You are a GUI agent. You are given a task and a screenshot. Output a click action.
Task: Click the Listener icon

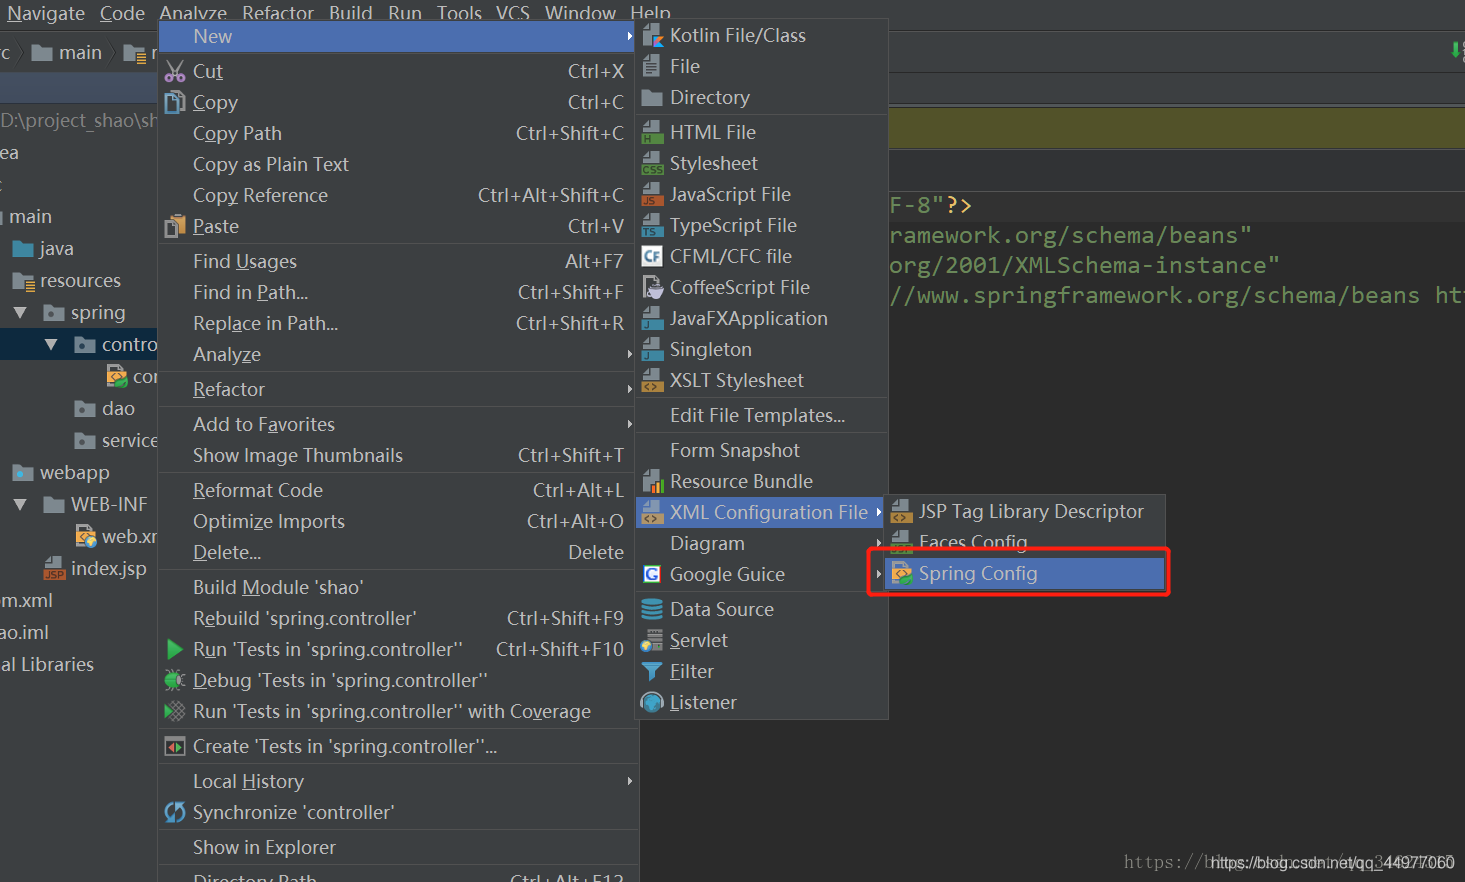coord(652,702)
